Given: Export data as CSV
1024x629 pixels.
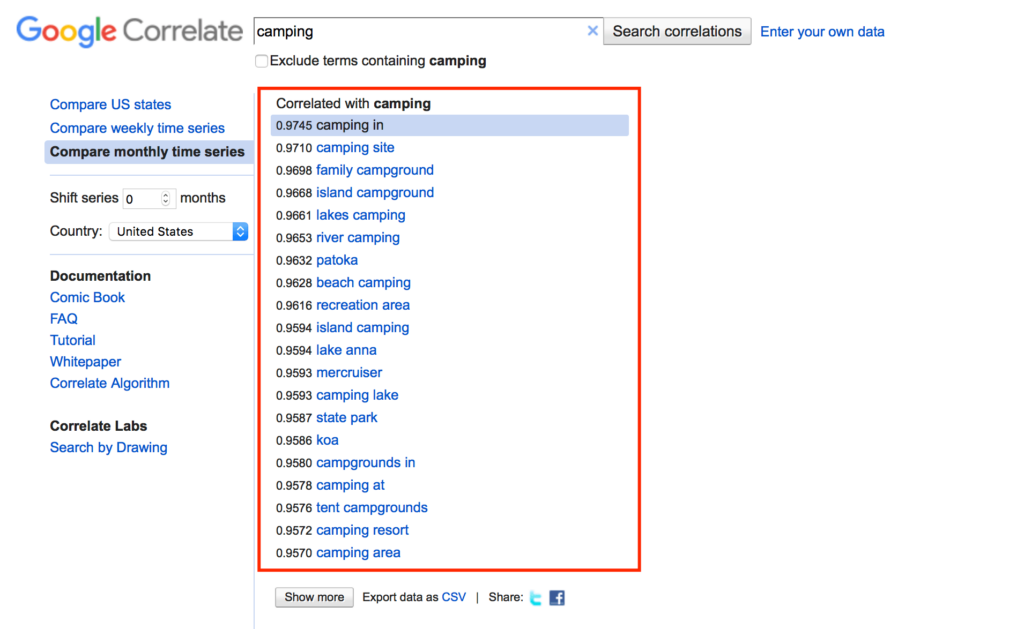Looking at the screenshot, I should 453,596.
